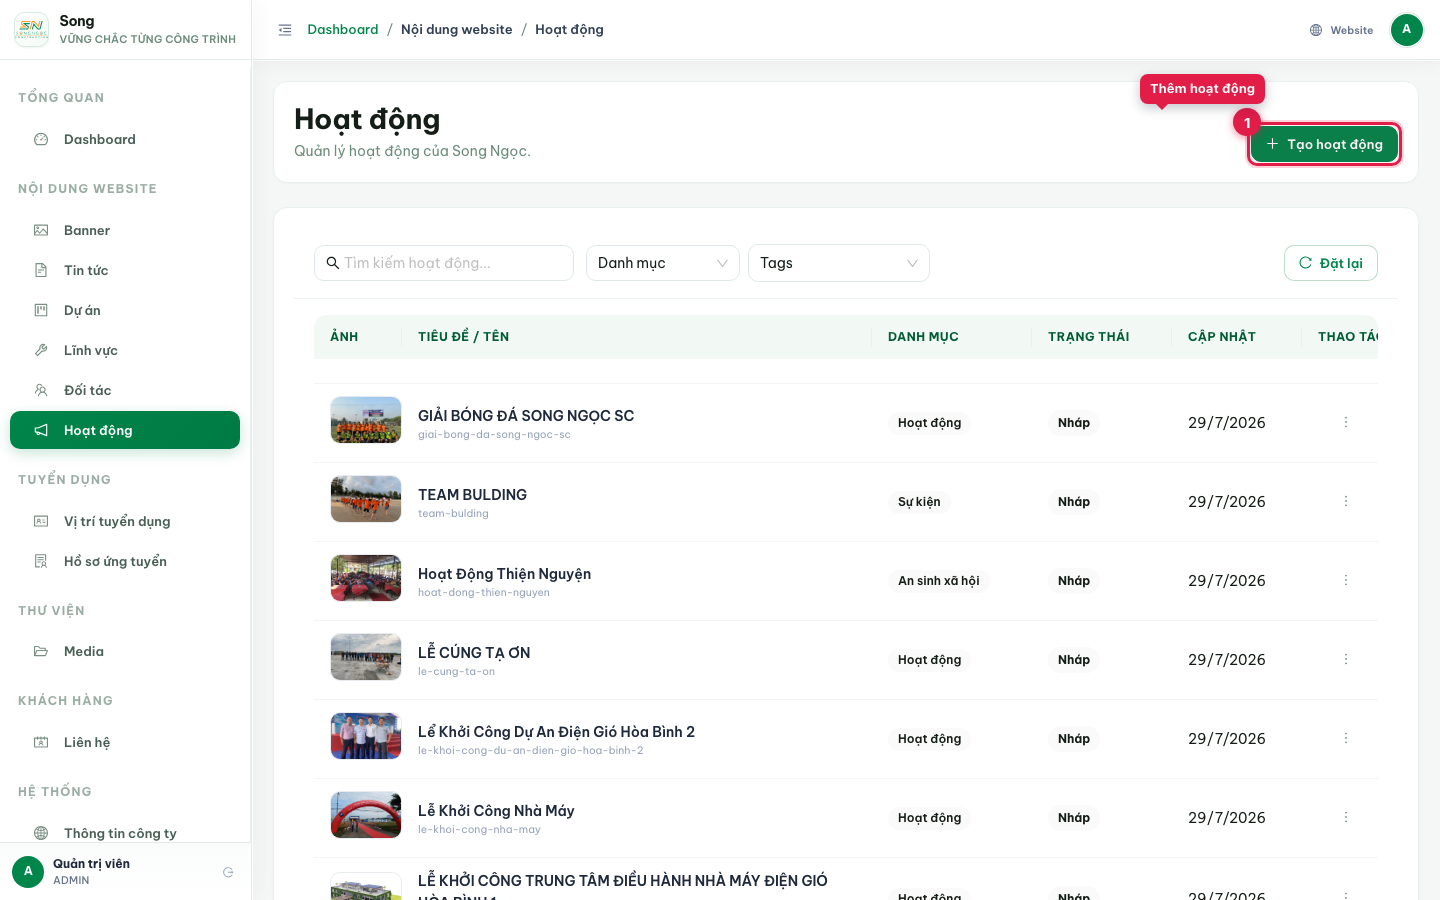Reset filters with Đặt lại button
1440x900 pixels.
(x=1331, y=263)
